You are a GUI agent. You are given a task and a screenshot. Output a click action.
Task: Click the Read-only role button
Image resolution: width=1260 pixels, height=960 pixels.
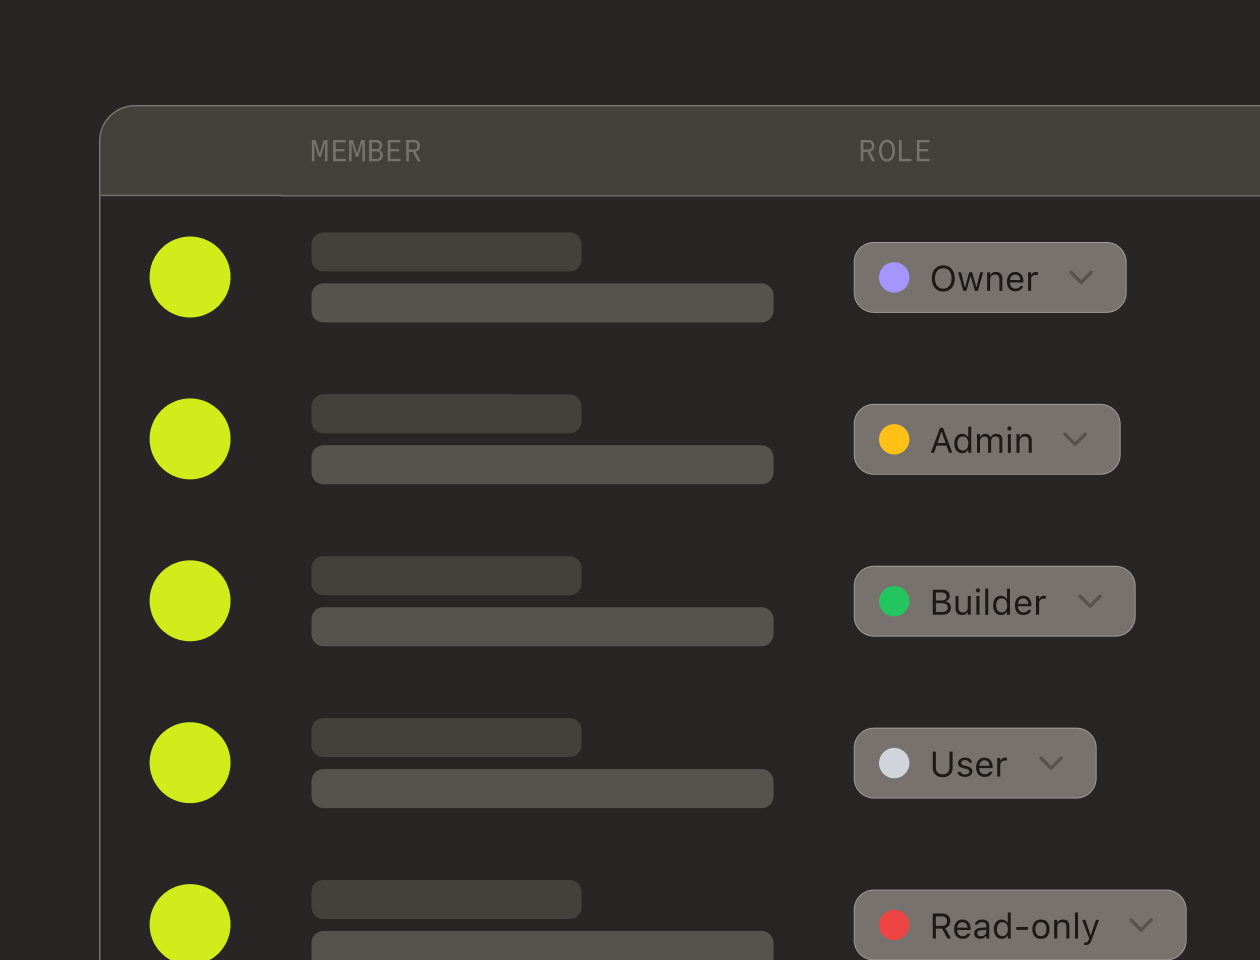[1019, 926]
